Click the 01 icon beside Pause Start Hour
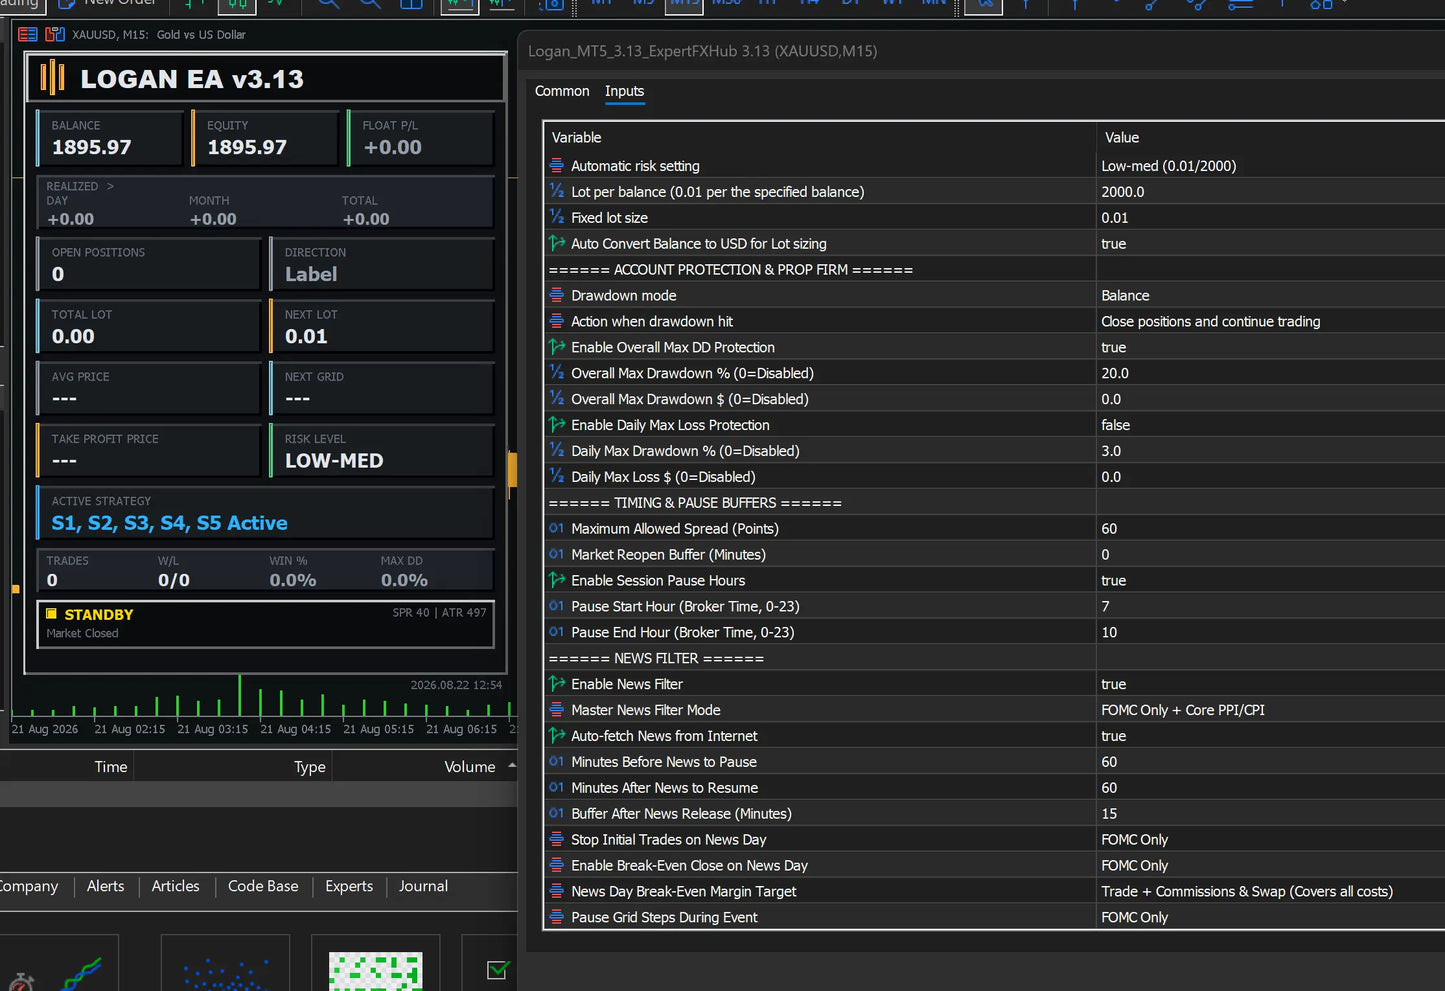The width and height of the screenshot is (1445, 991). tap(557, 606)
